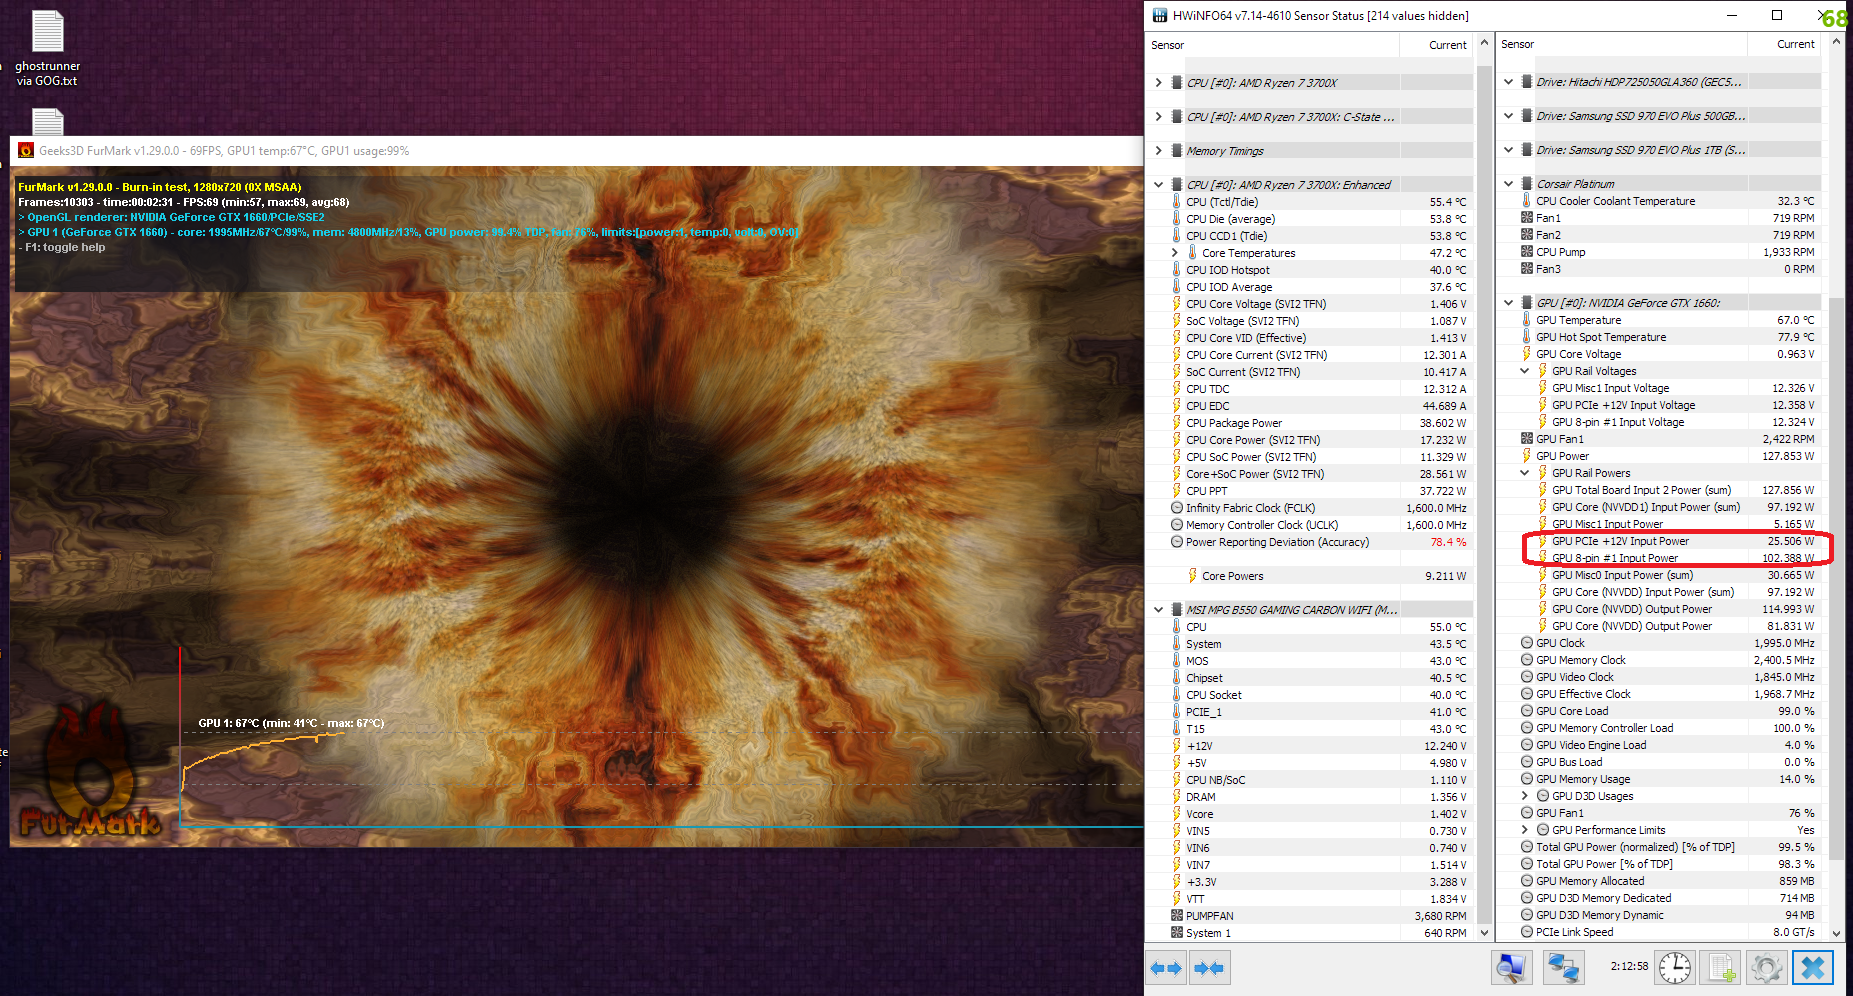This screenshot has height=996, width=1853.
Task: Expand the GPU Performance Limits subgroup
Action: click(x=1525, y=830)
